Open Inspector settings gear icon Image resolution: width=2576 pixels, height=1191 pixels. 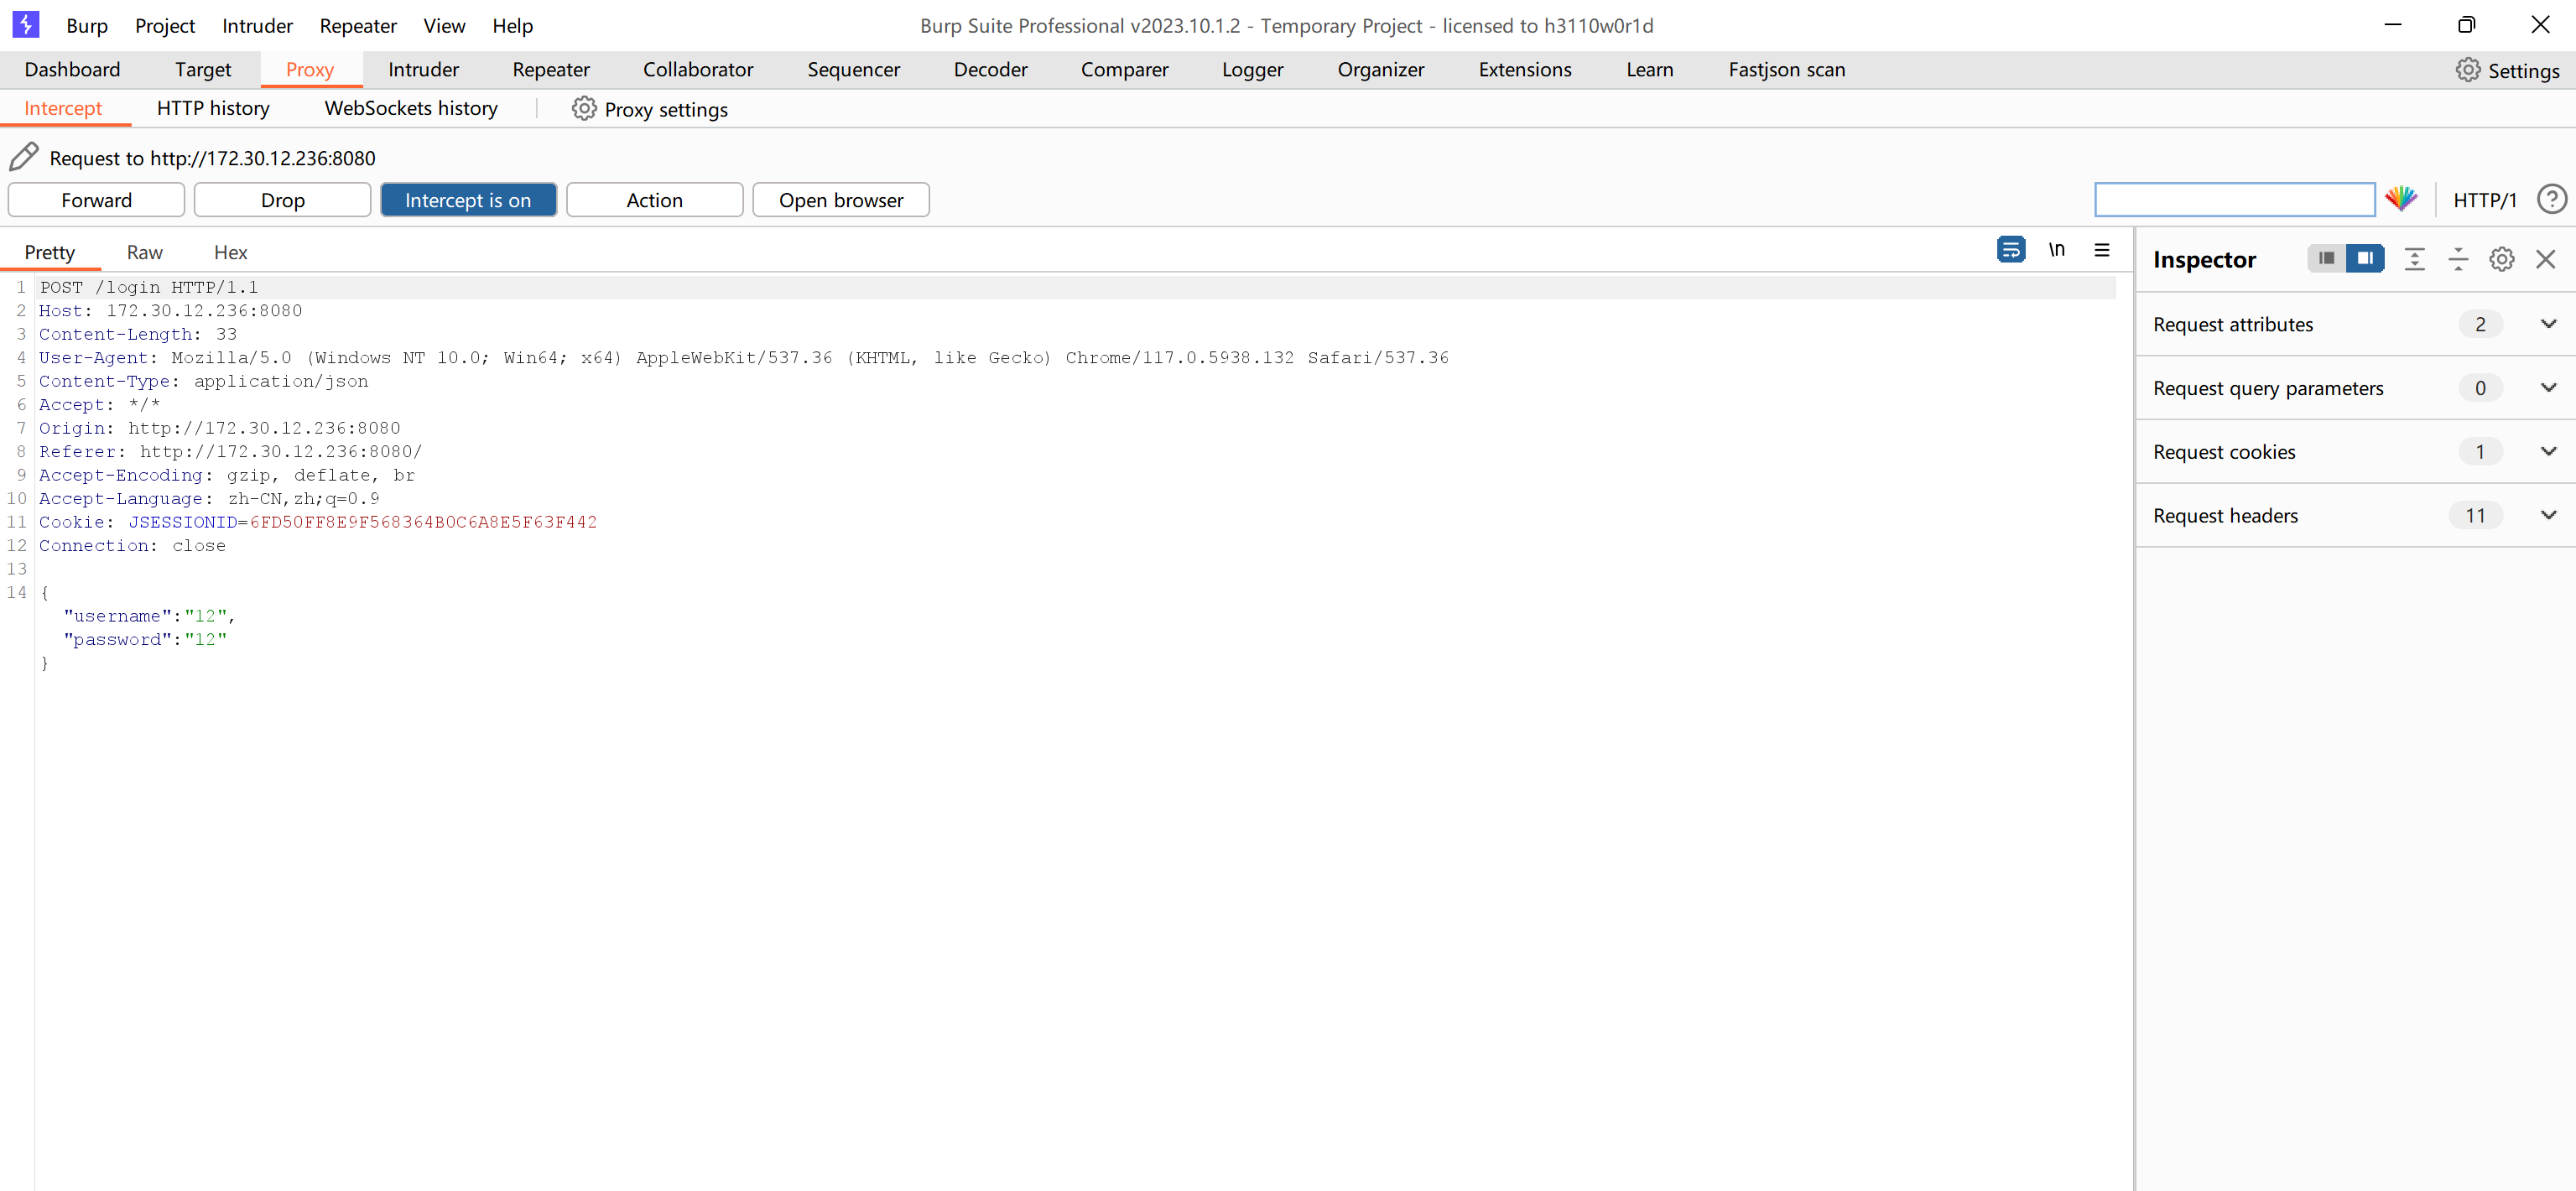2501,260
